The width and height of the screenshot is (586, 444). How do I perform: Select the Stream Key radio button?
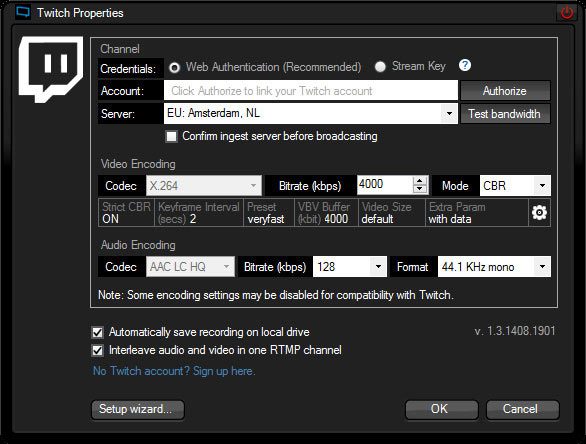click(x=380, y=67)
